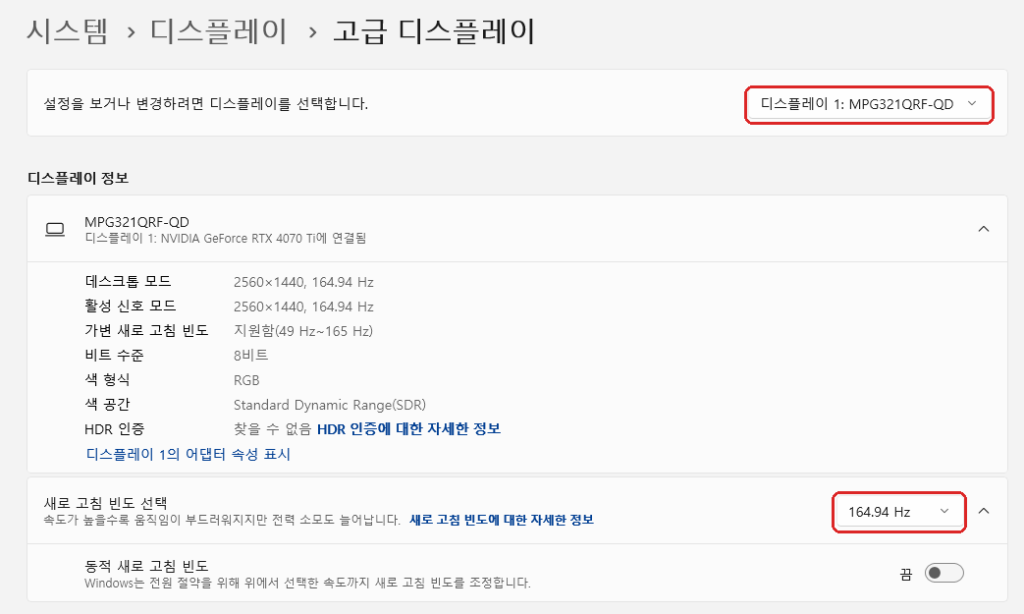Collapse the MPG321QRF-QD info section

pos(984,229)
